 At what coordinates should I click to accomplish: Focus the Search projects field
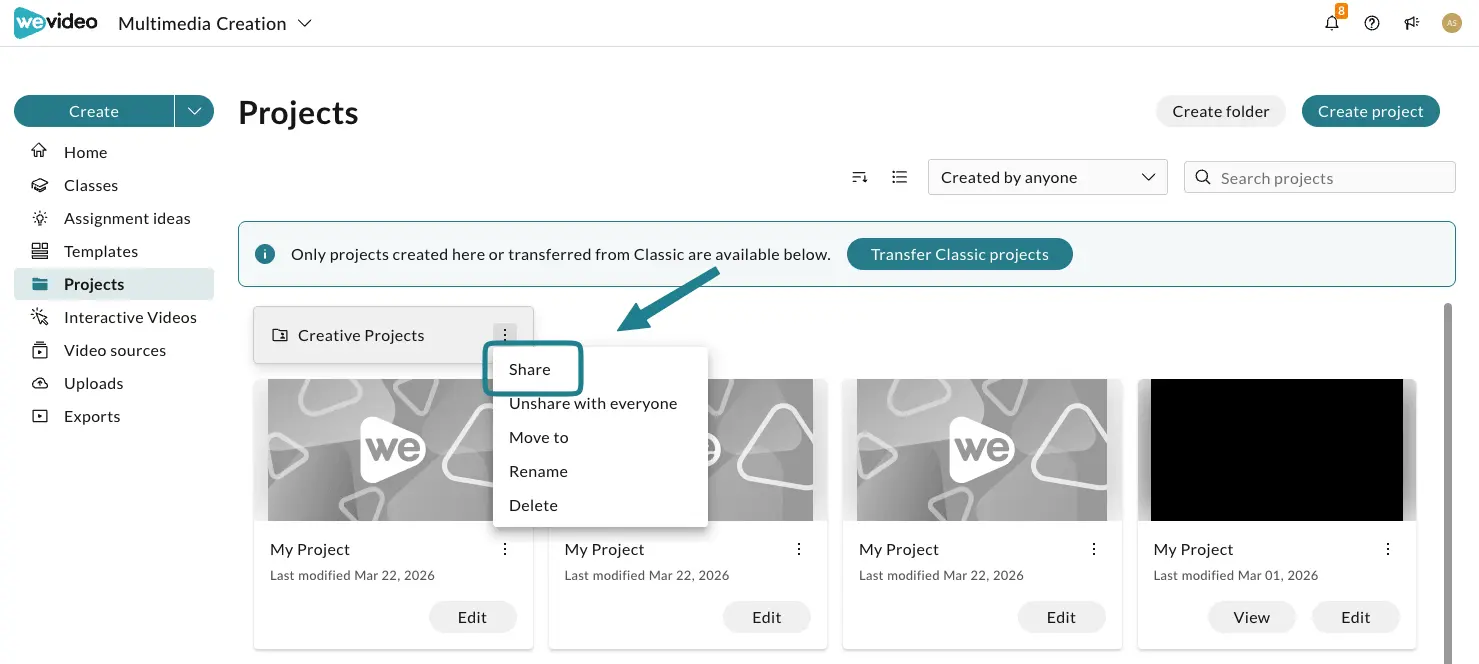tap(1320, 177)
